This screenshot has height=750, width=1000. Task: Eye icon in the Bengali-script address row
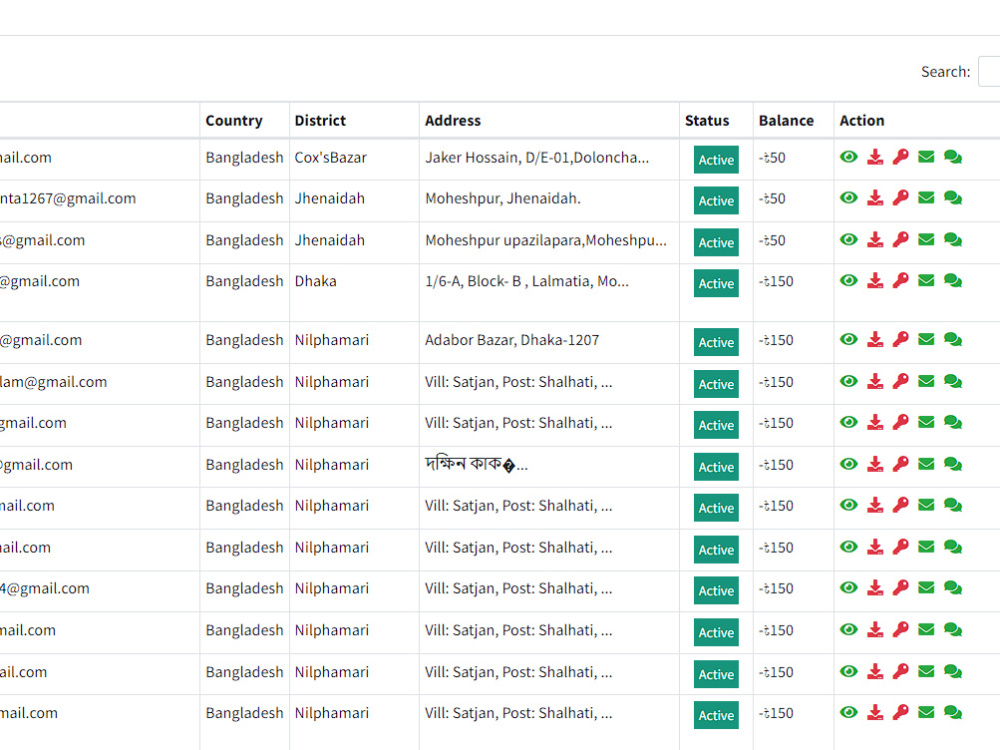coord(848,464)
